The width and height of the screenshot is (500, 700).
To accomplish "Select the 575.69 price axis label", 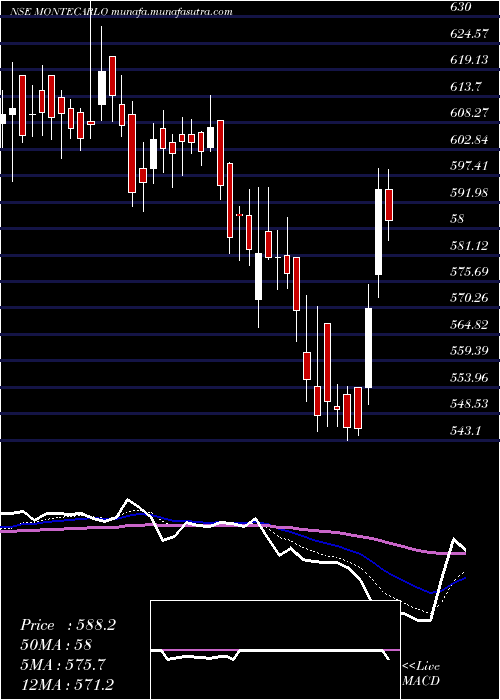I will point(470,272).
